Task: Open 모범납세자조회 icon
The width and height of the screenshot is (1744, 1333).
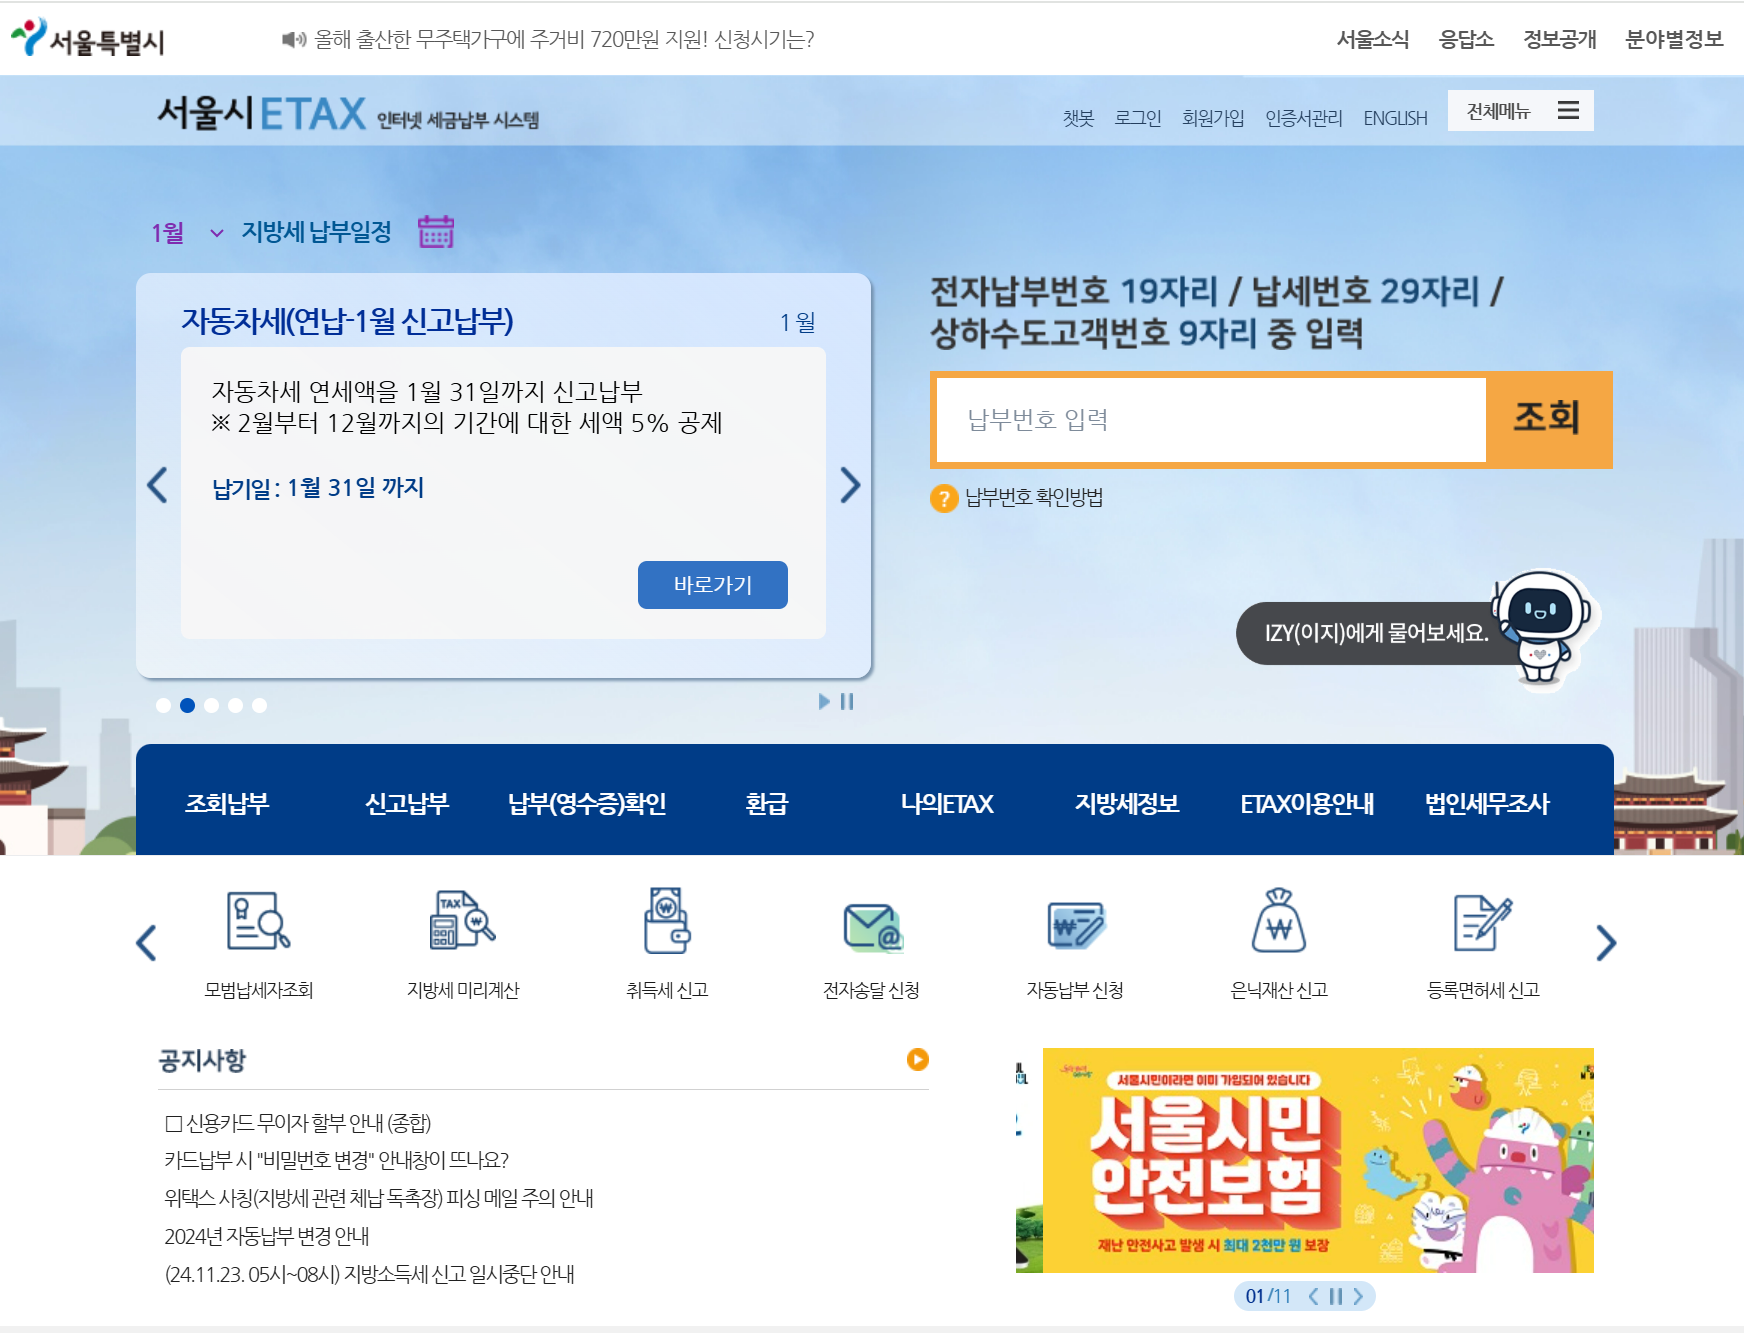Action: tap(259, 920)
